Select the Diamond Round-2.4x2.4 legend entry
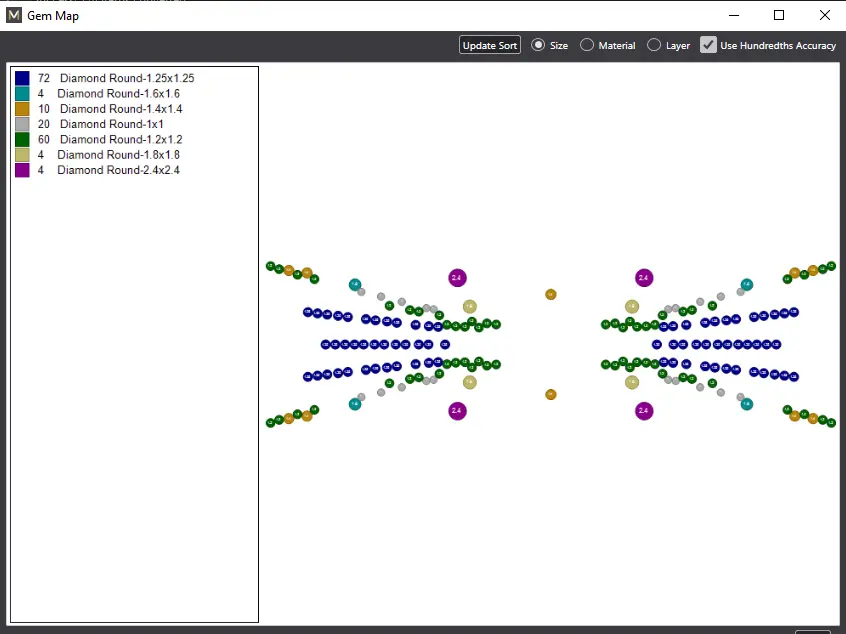This screenshot has width=846, height=634. tap(118, 170)
